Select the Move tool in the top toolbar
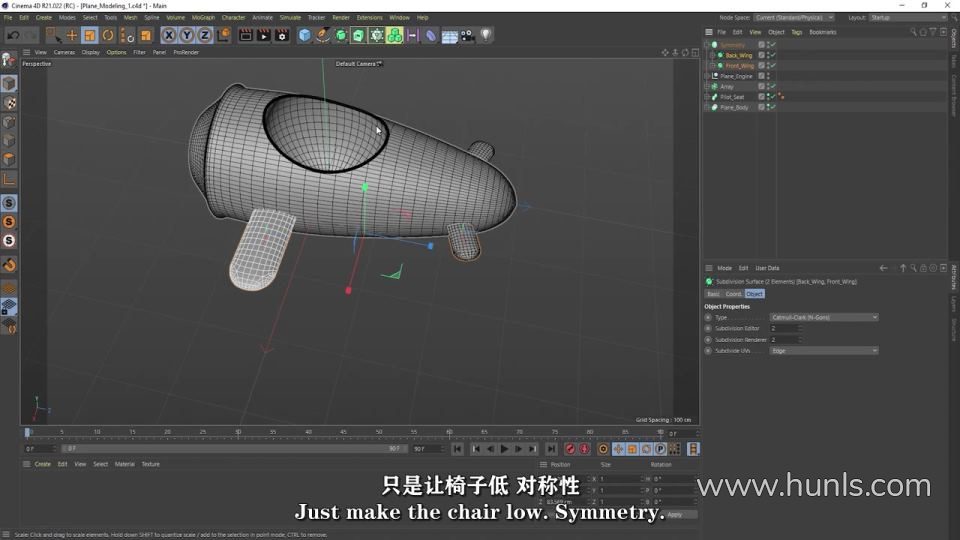This screenshot has width=960, height=540. (x=72, y=35)
